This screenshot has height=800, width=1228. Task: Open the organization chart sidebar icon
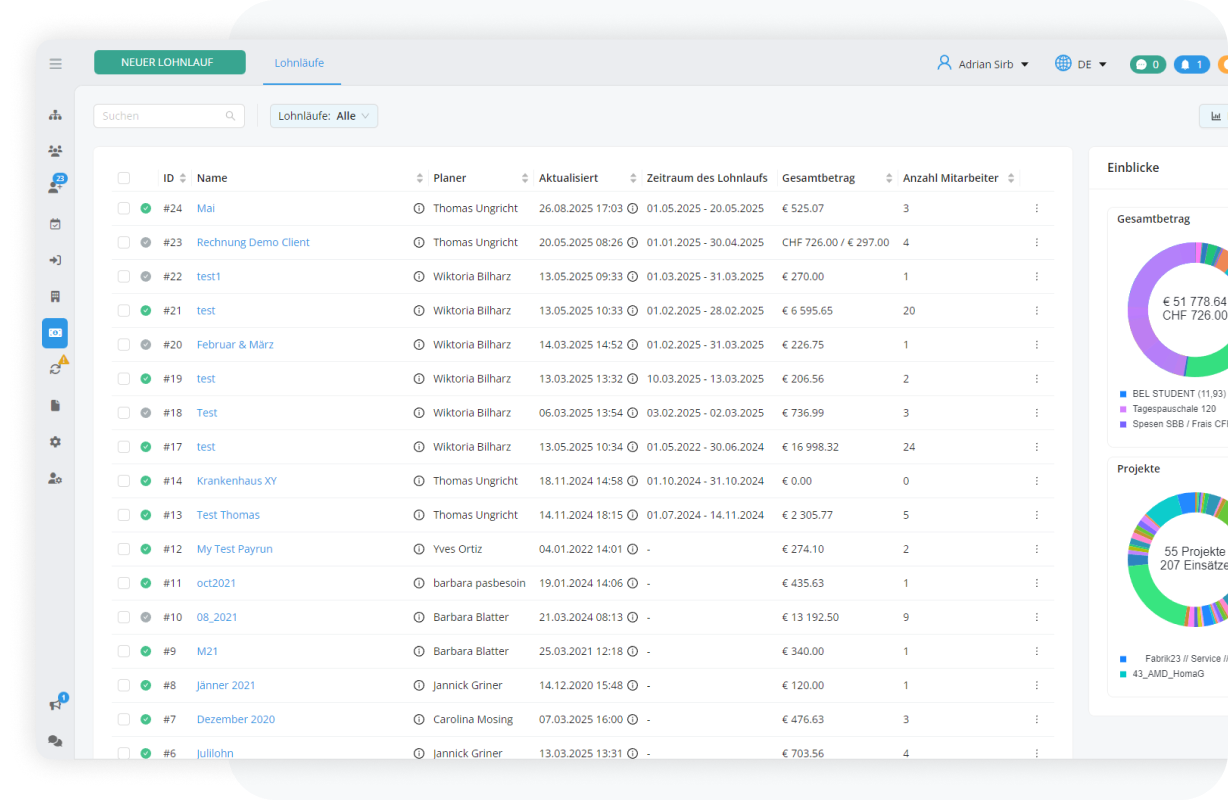click(55, 115)
